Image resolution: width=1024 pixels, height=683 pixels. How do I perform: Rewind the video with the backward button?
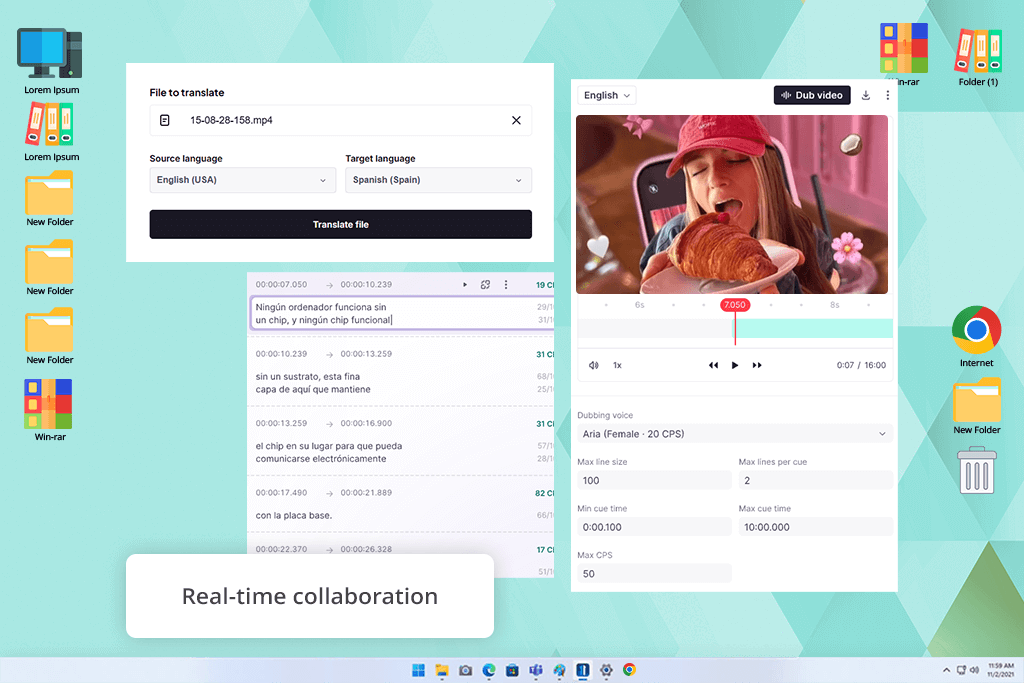(713, 365)
